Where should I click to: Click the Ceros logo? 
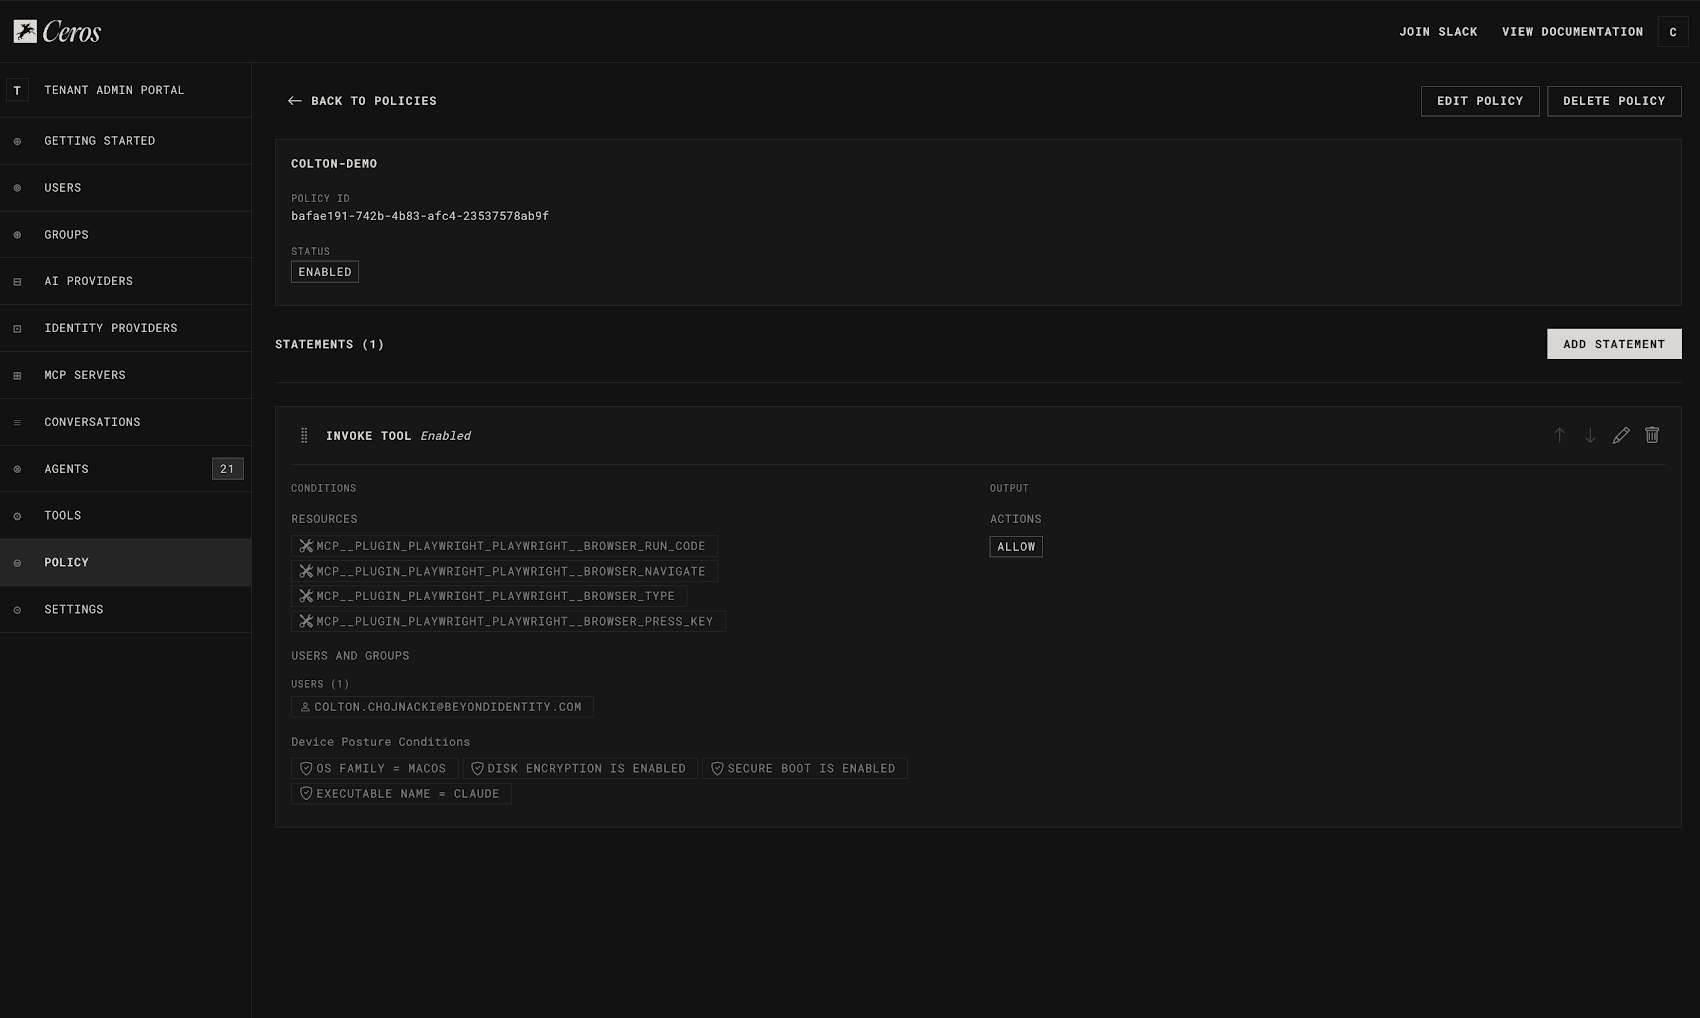tap(58, 32)
